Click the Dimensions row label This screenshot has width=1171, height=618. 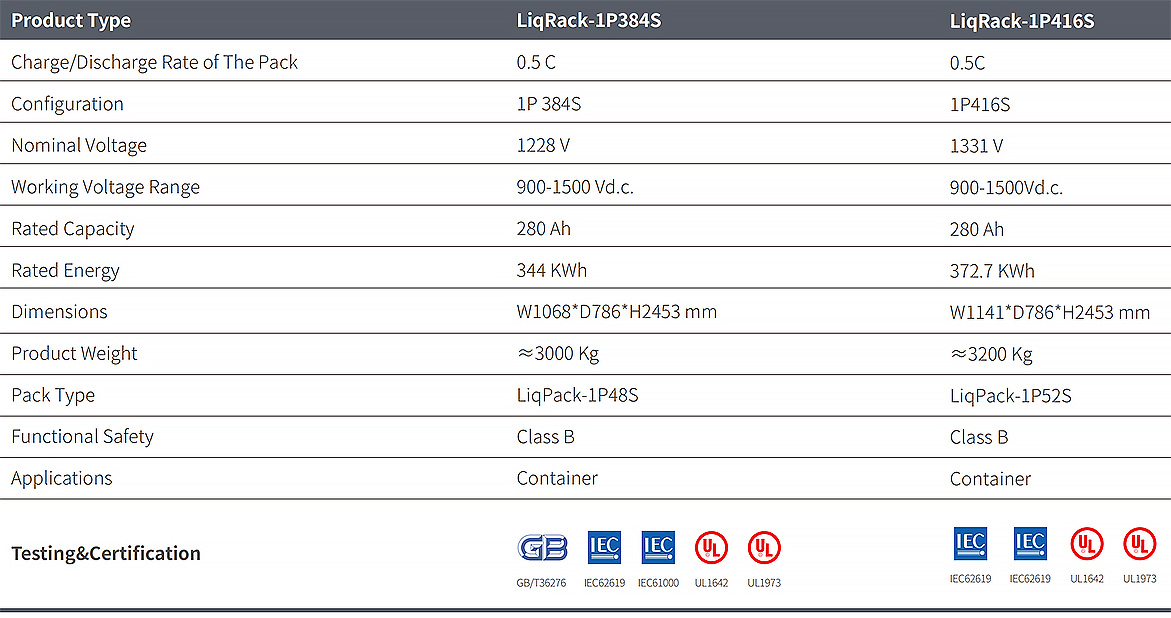point(59,311)
